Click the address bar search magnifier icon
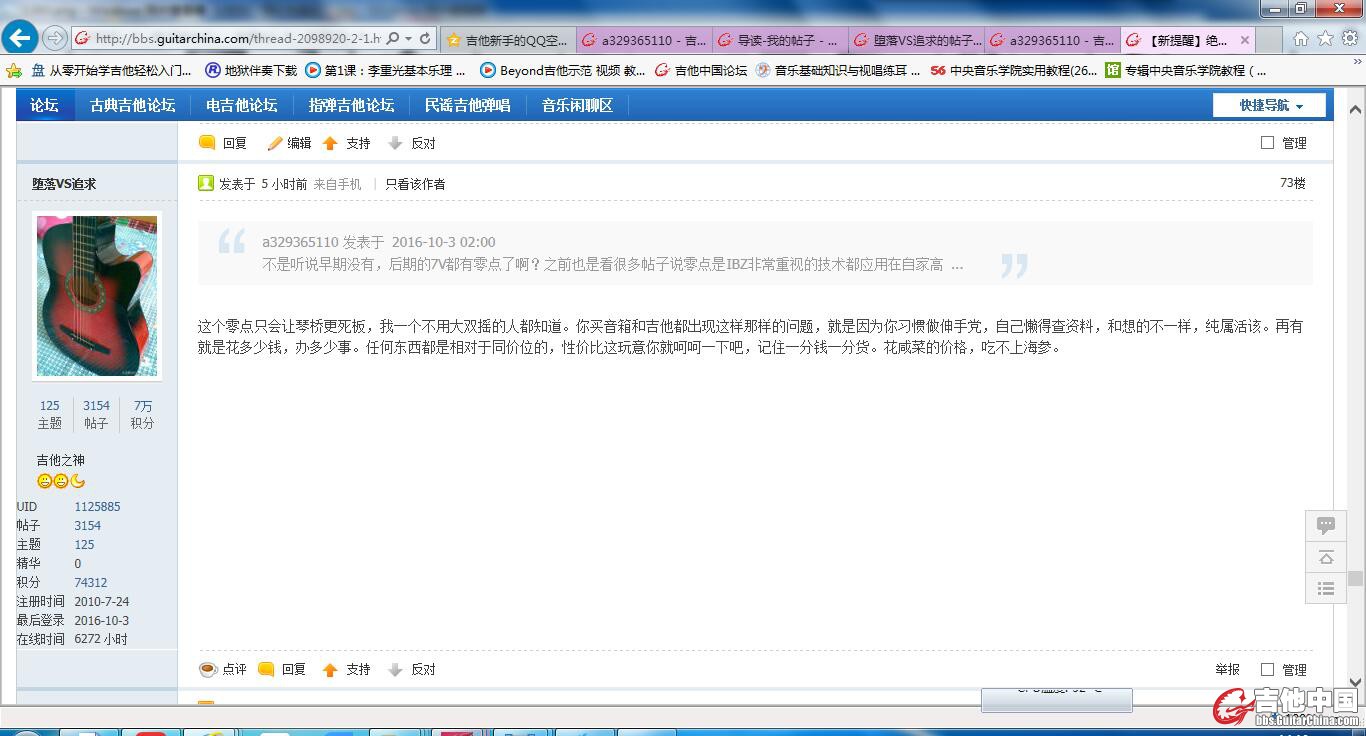The image size is (1366, 736). [x=393, y=38]
